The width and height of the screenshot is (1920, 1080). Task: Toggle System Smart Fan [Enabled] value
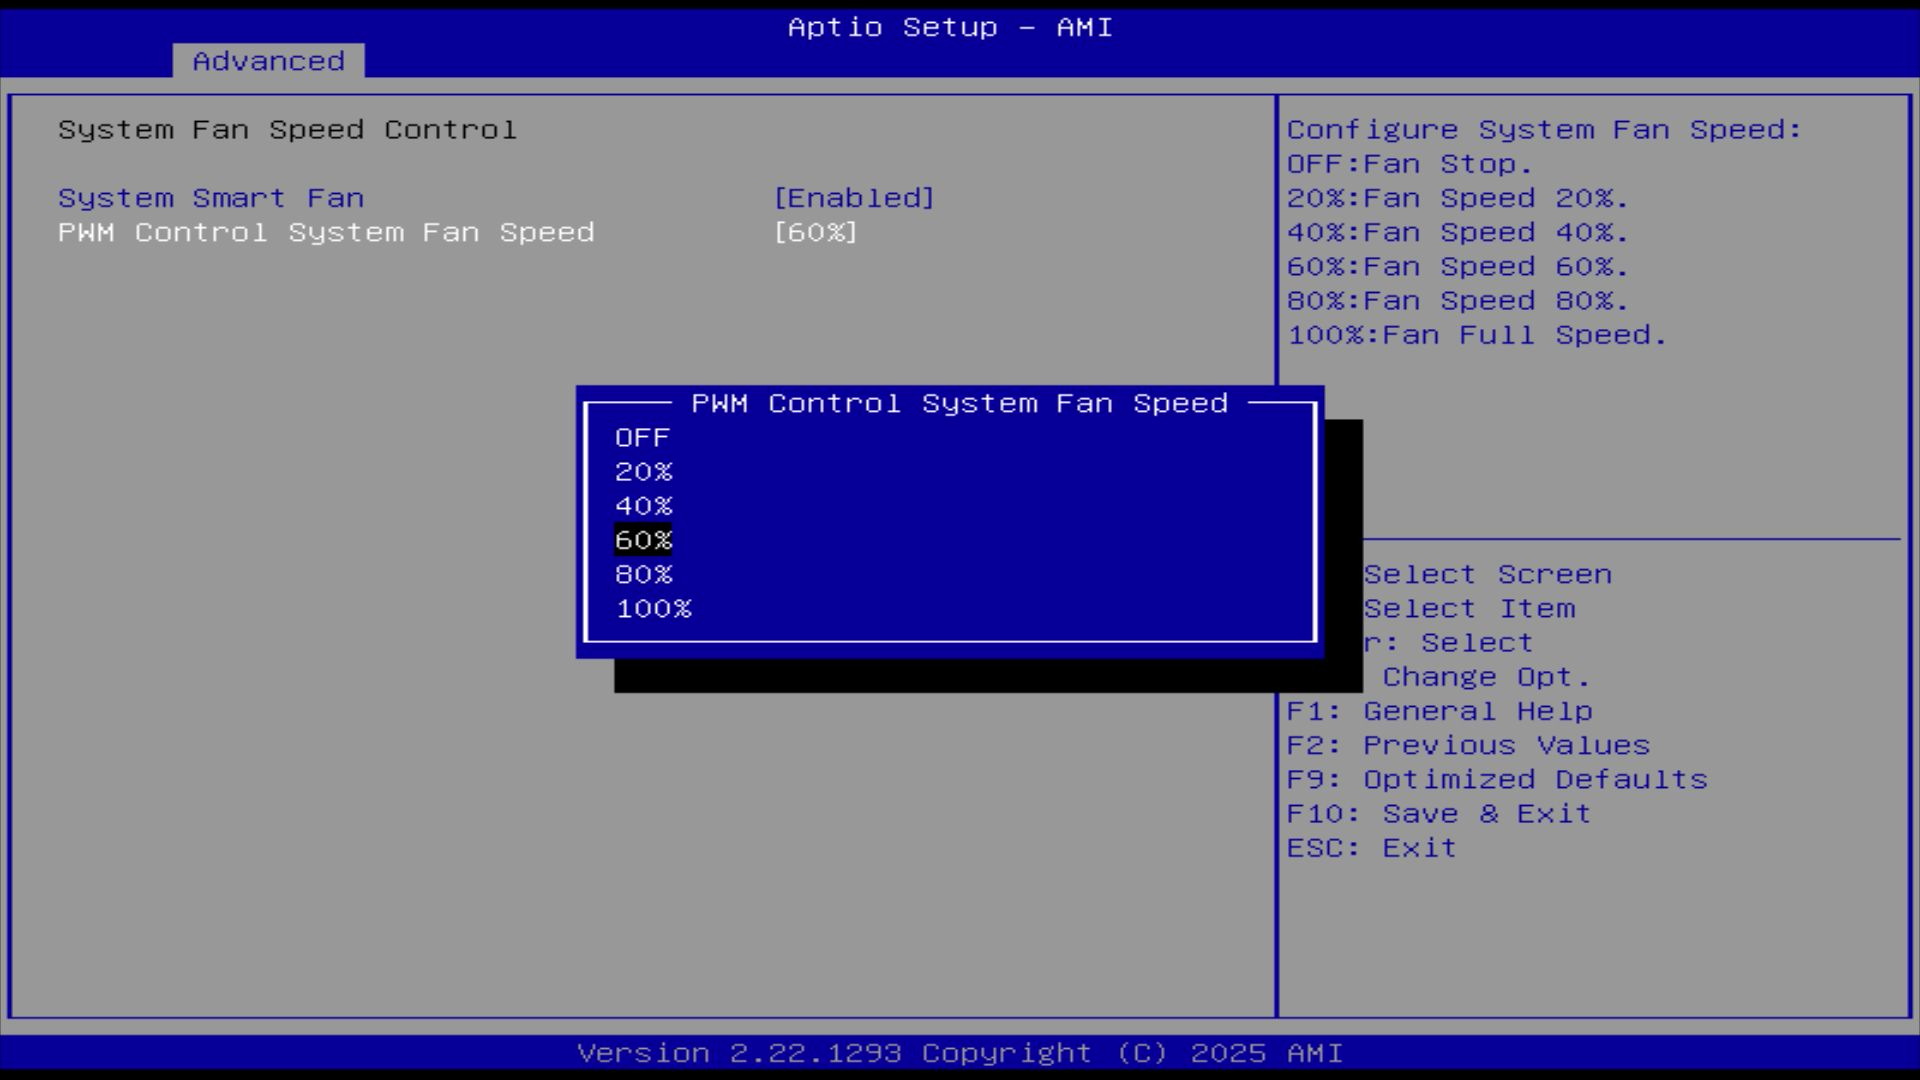tap(854, 198)
